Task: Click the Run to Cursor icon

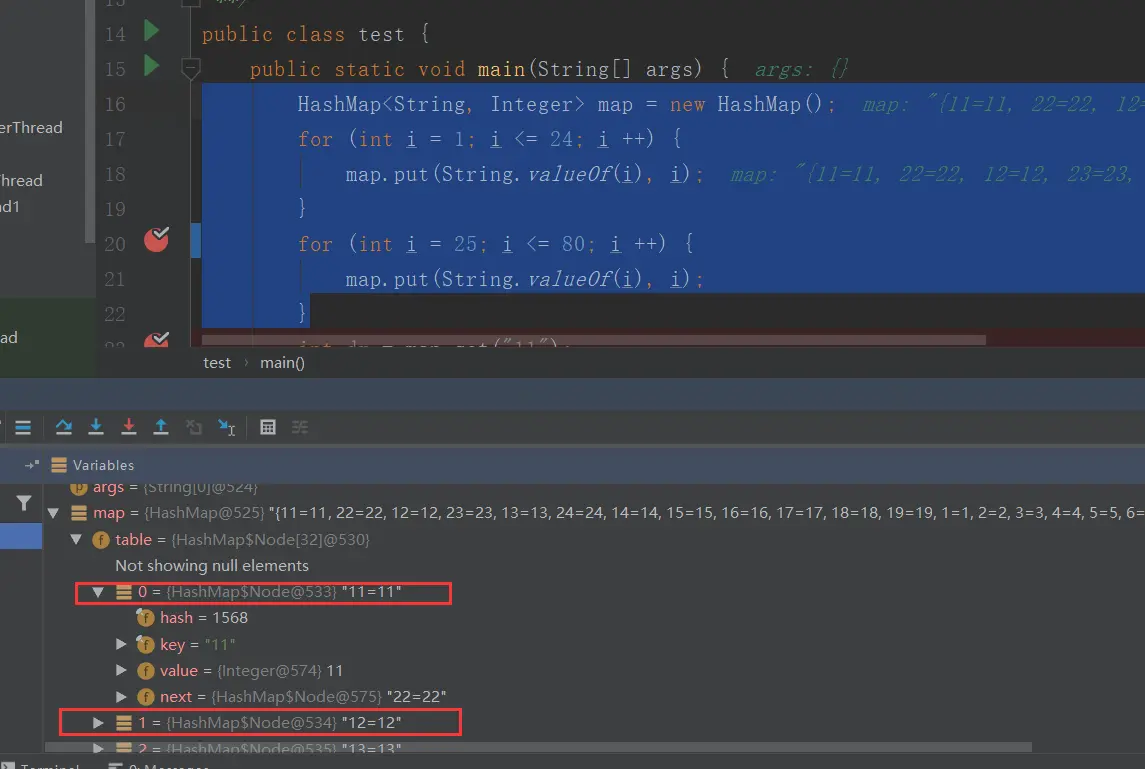Action: point(226,427)
